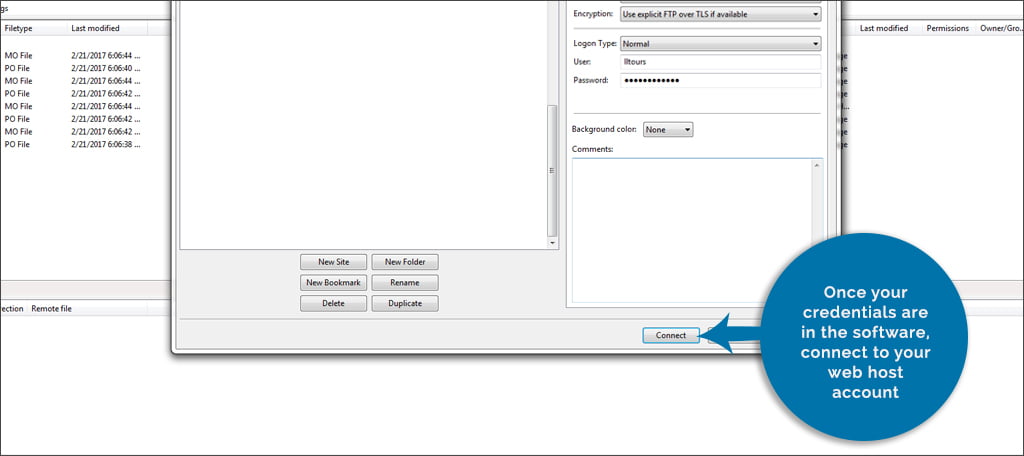Duplicate the selected site
The width and height of the screenshot is (1024, 456).
point(405,303)
